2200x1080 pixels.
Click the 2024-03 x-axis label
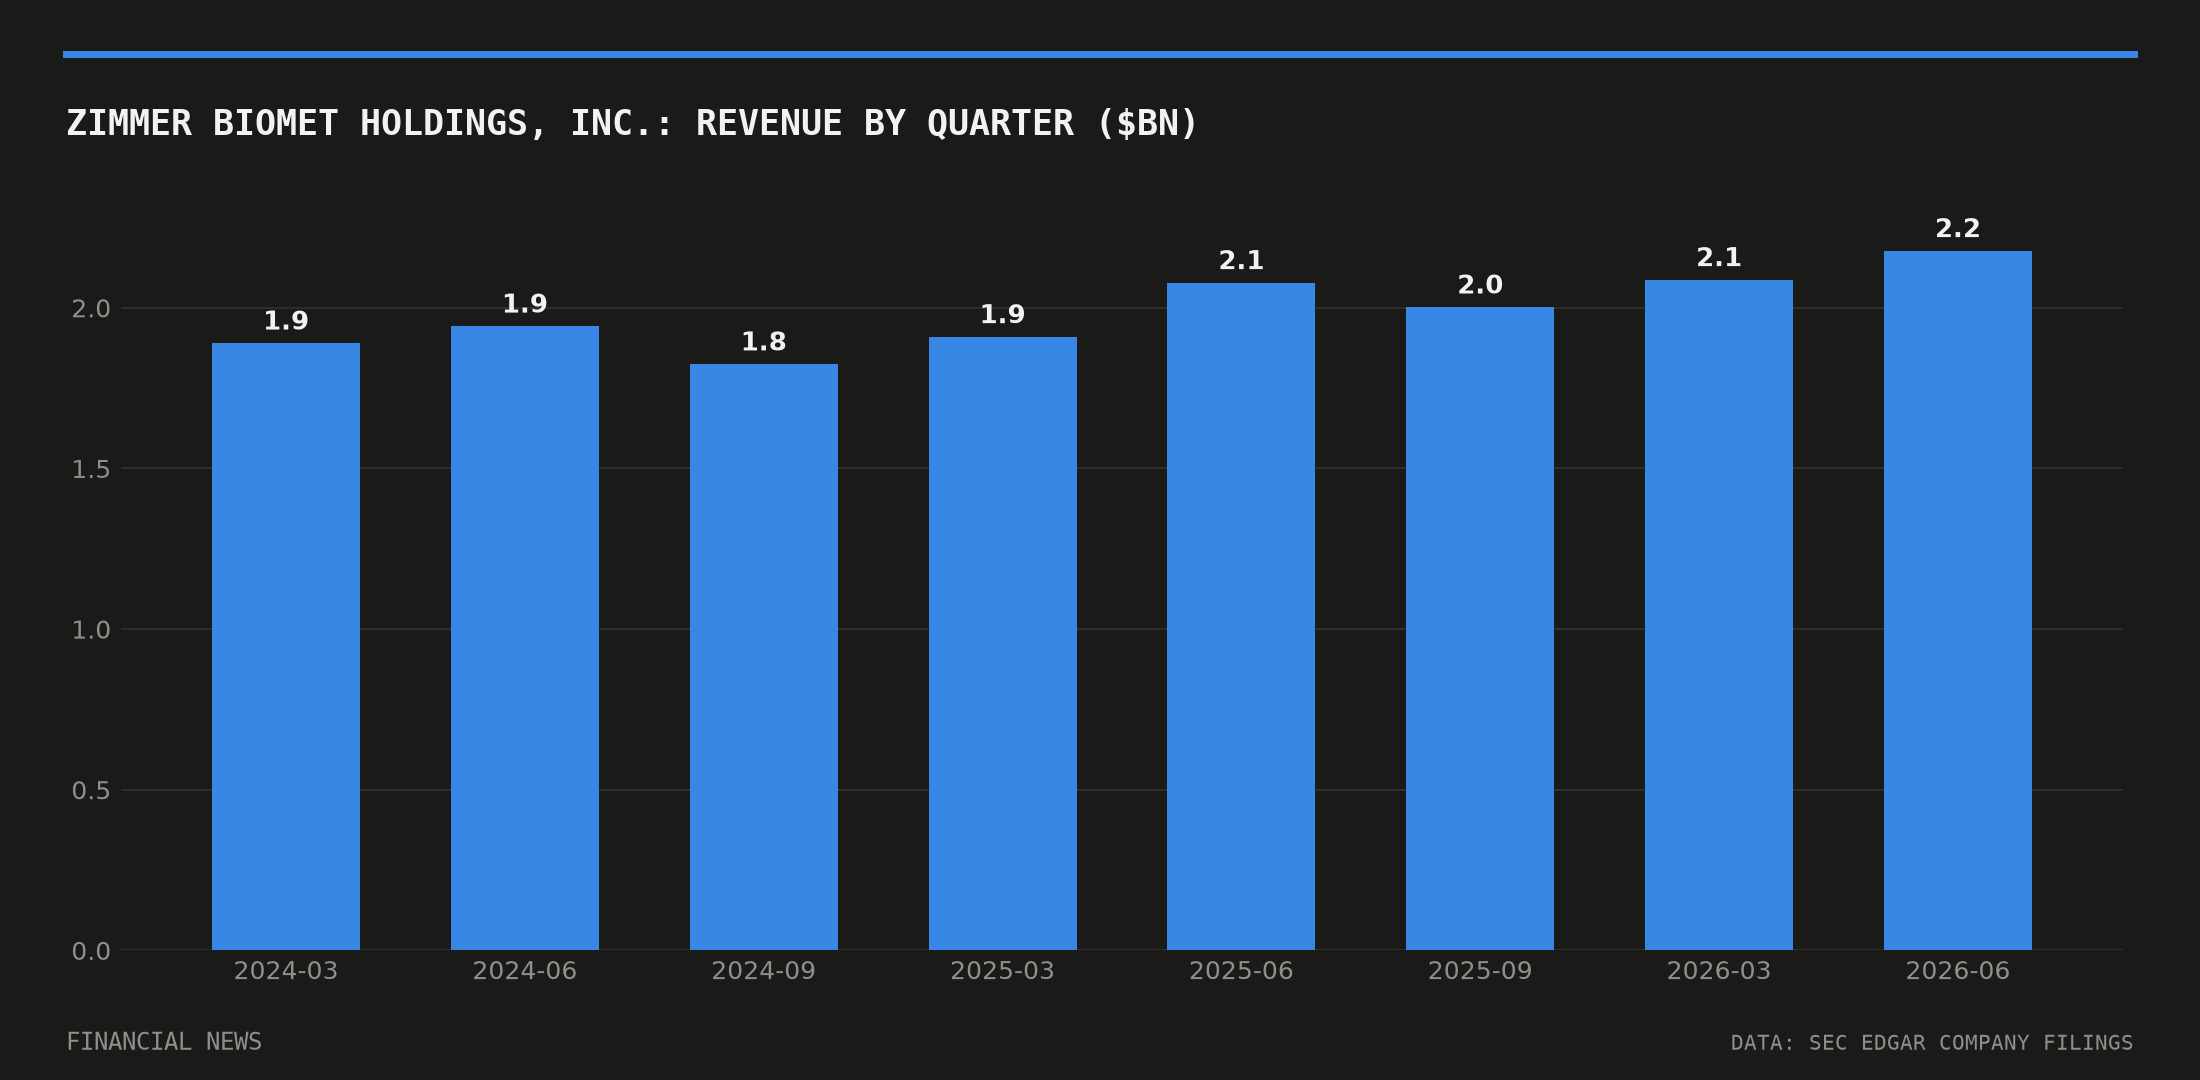[x=286, y=971]
